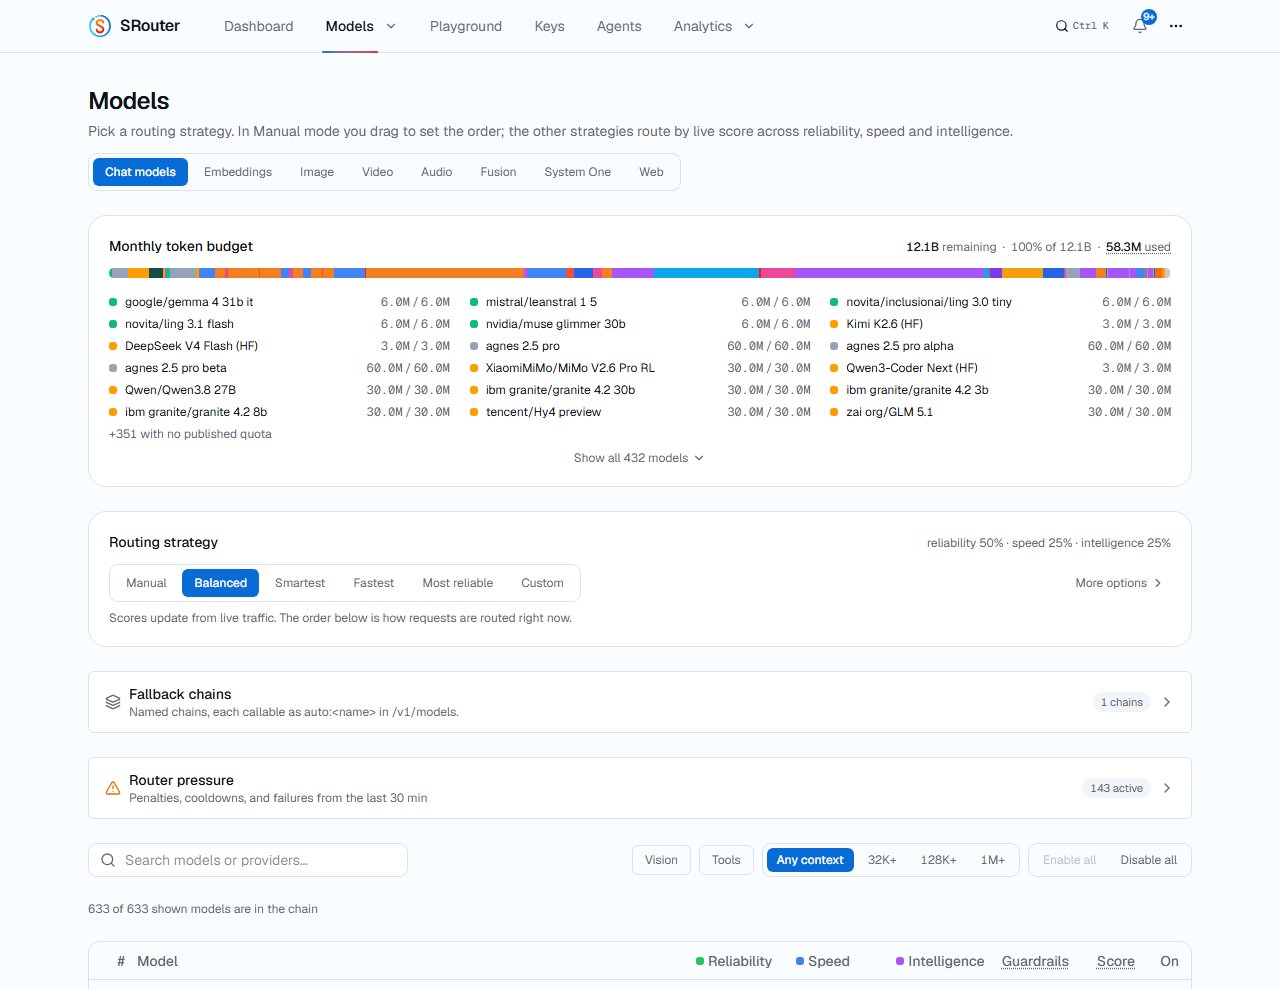
Task: Expand the Analytics nav dropdown chevron
Action: (x=749, y=26)
